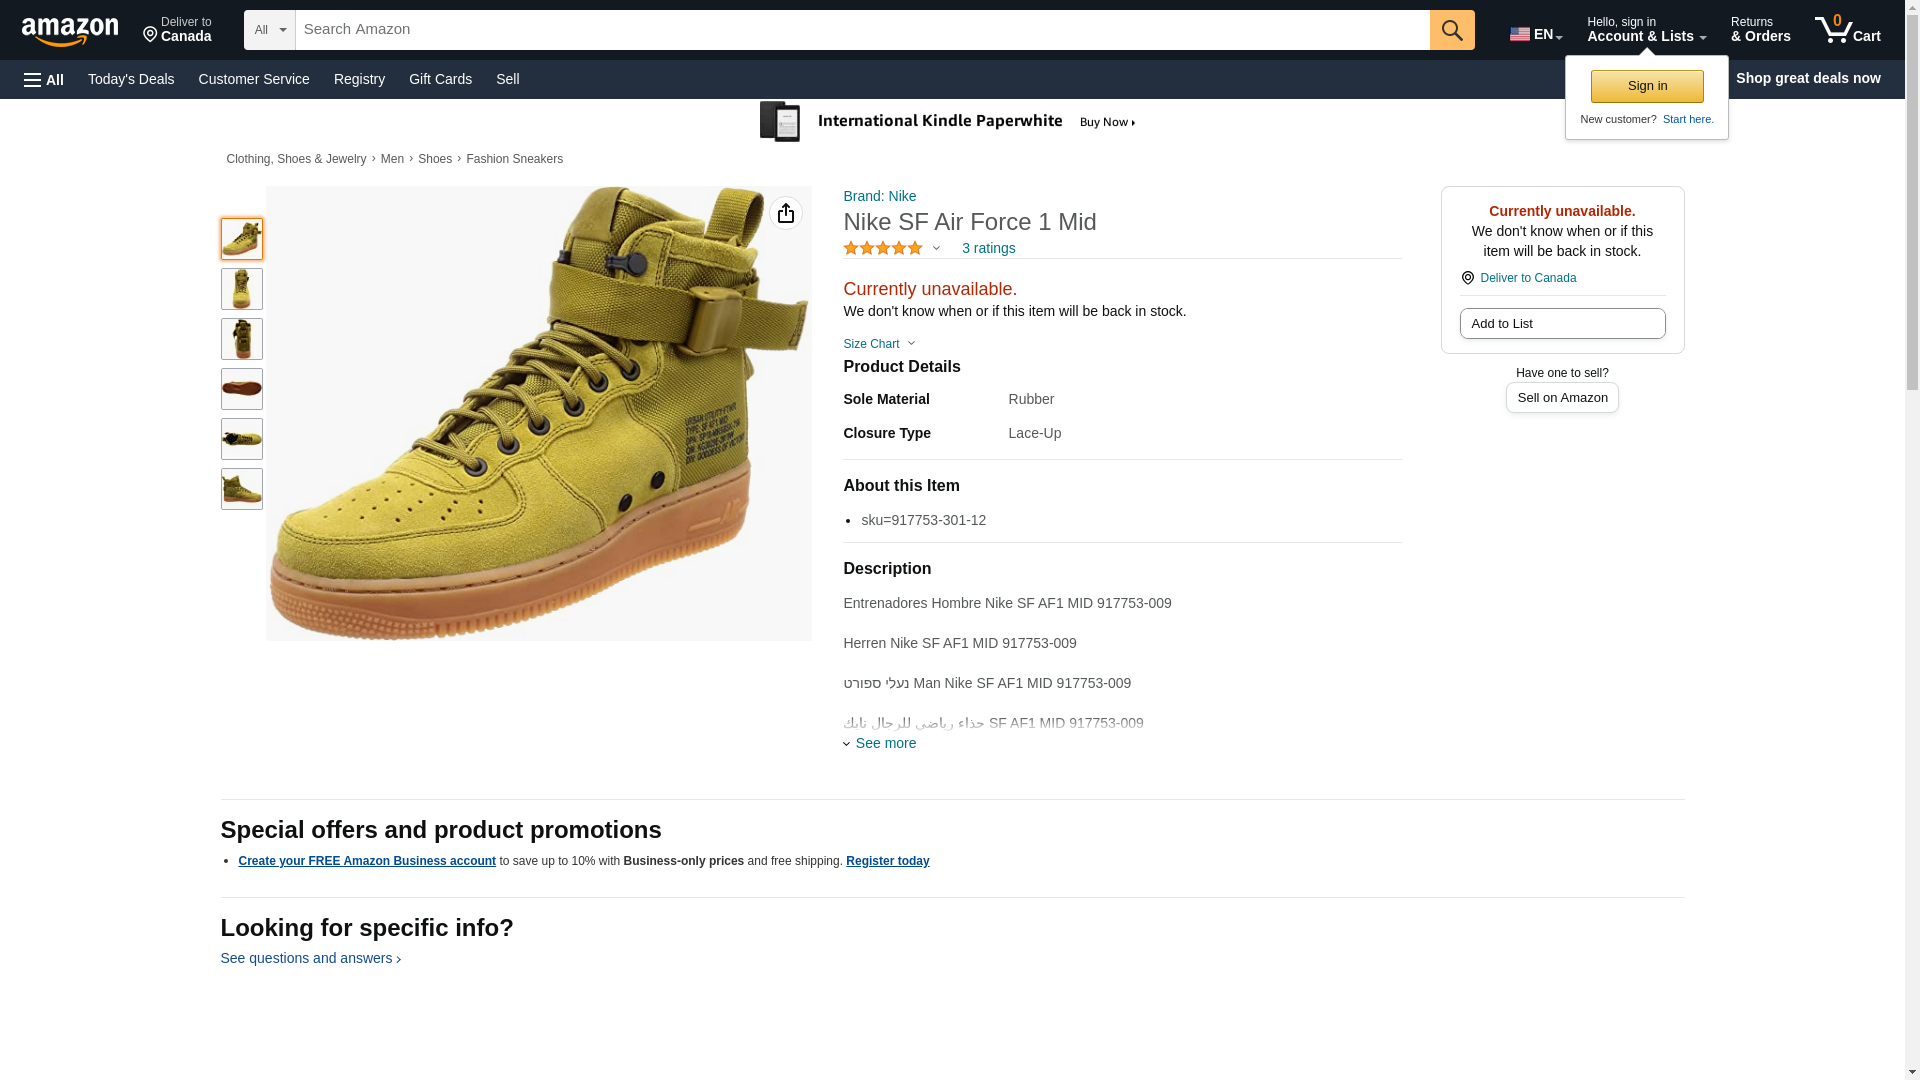Screen dimensions: 1920x1080
Task: Click the yellow Sign in button
Action: coord(1646,86)
